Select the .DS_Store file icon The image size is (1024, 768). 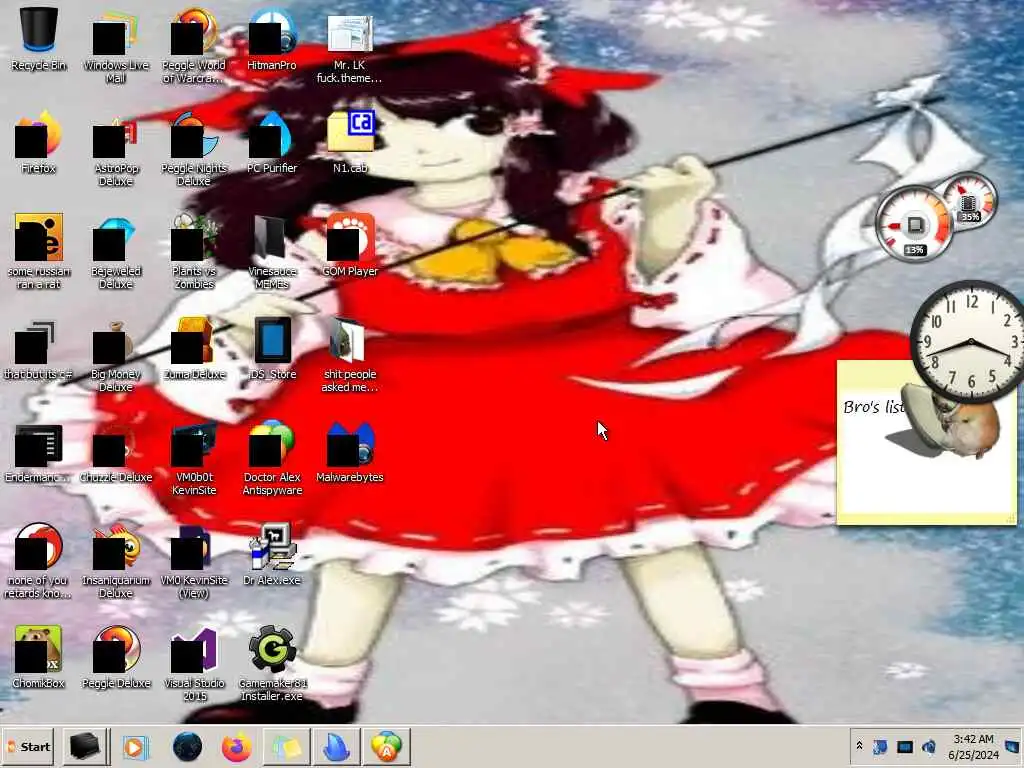(x=272, y=349)
